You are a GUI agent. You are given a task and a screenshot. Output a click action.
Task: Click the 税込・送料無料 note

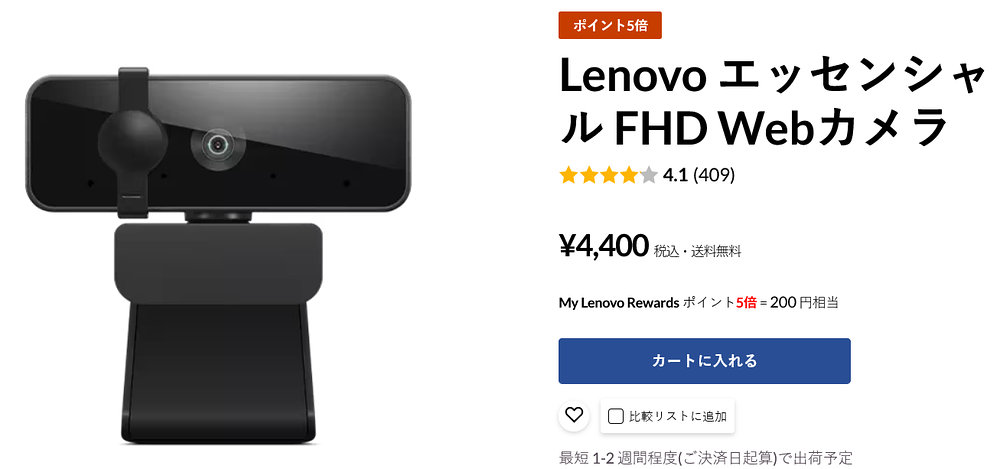[x=698, y=252]
